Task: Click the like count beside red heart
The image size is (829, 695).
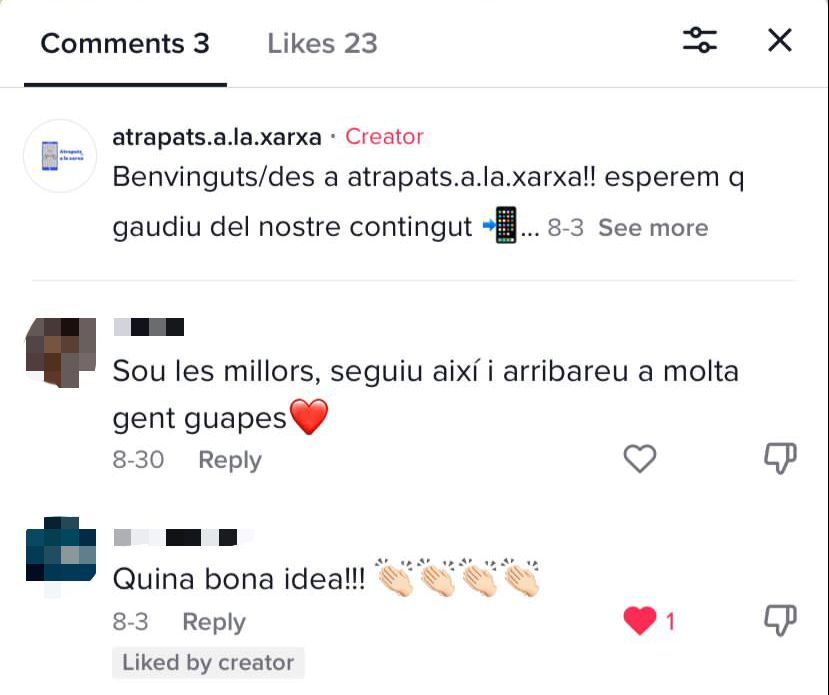Action: 670,622
